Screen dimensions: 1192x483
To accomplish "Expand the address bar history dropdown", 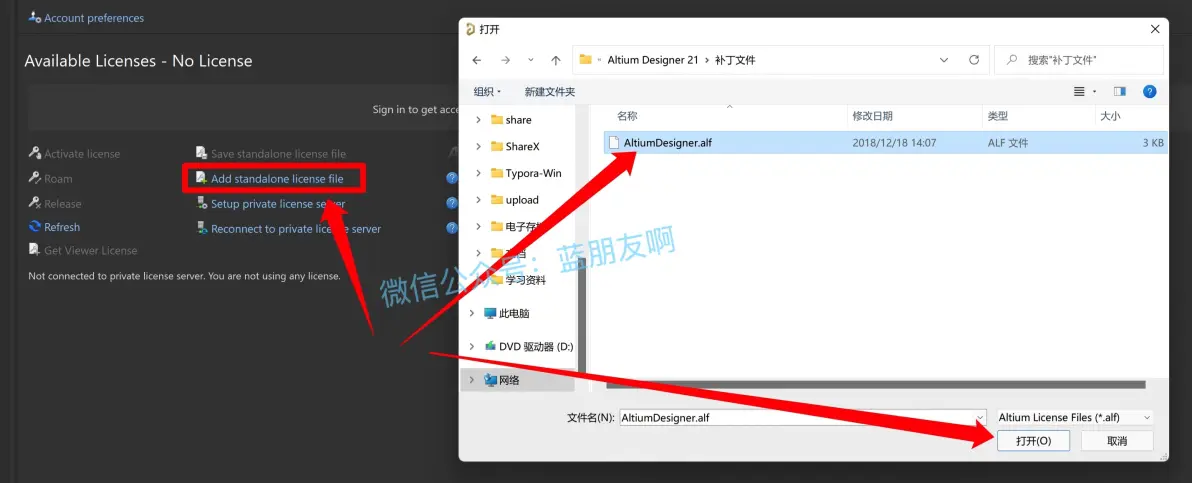I will tap(943, 60).
